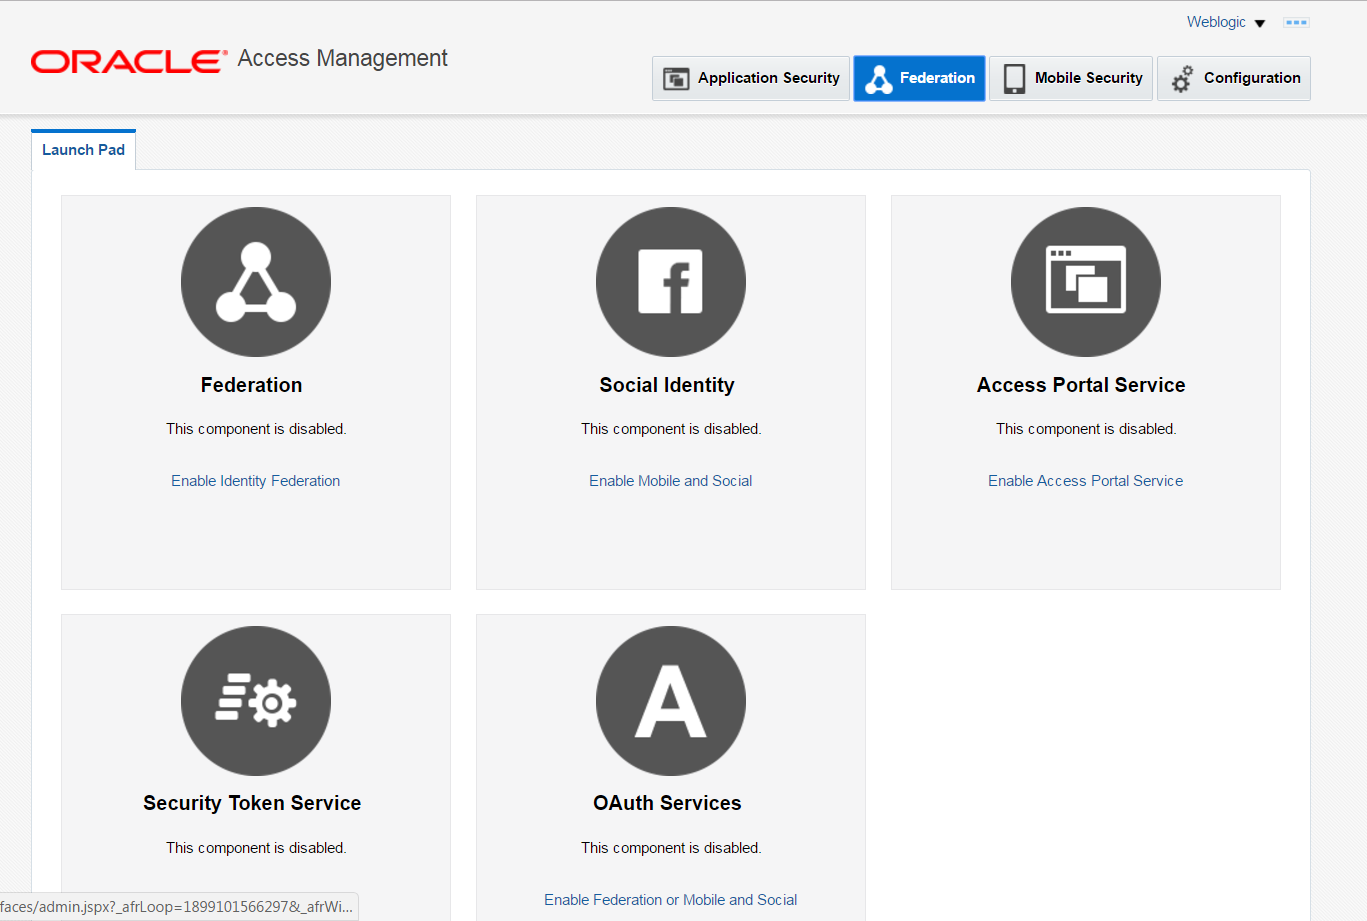This screenshot has width=1367, height=921.
Task: Enable Access Portal Service
Action: click(1085, 480)
